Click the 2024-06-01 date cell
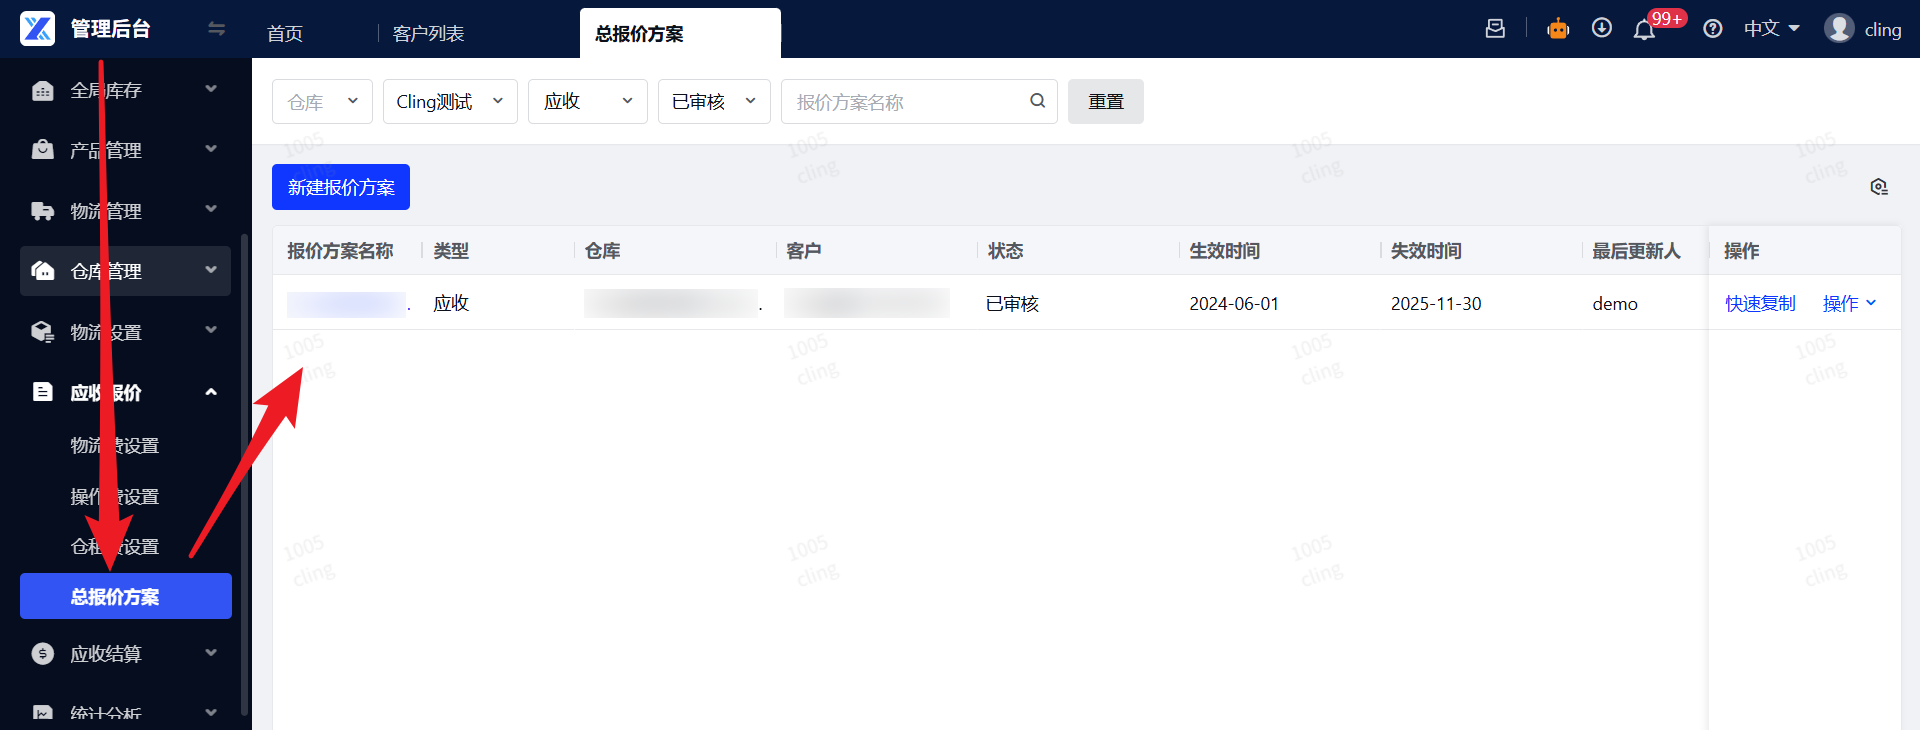This screenshot has width=1920, height=730. [1234, 303]
